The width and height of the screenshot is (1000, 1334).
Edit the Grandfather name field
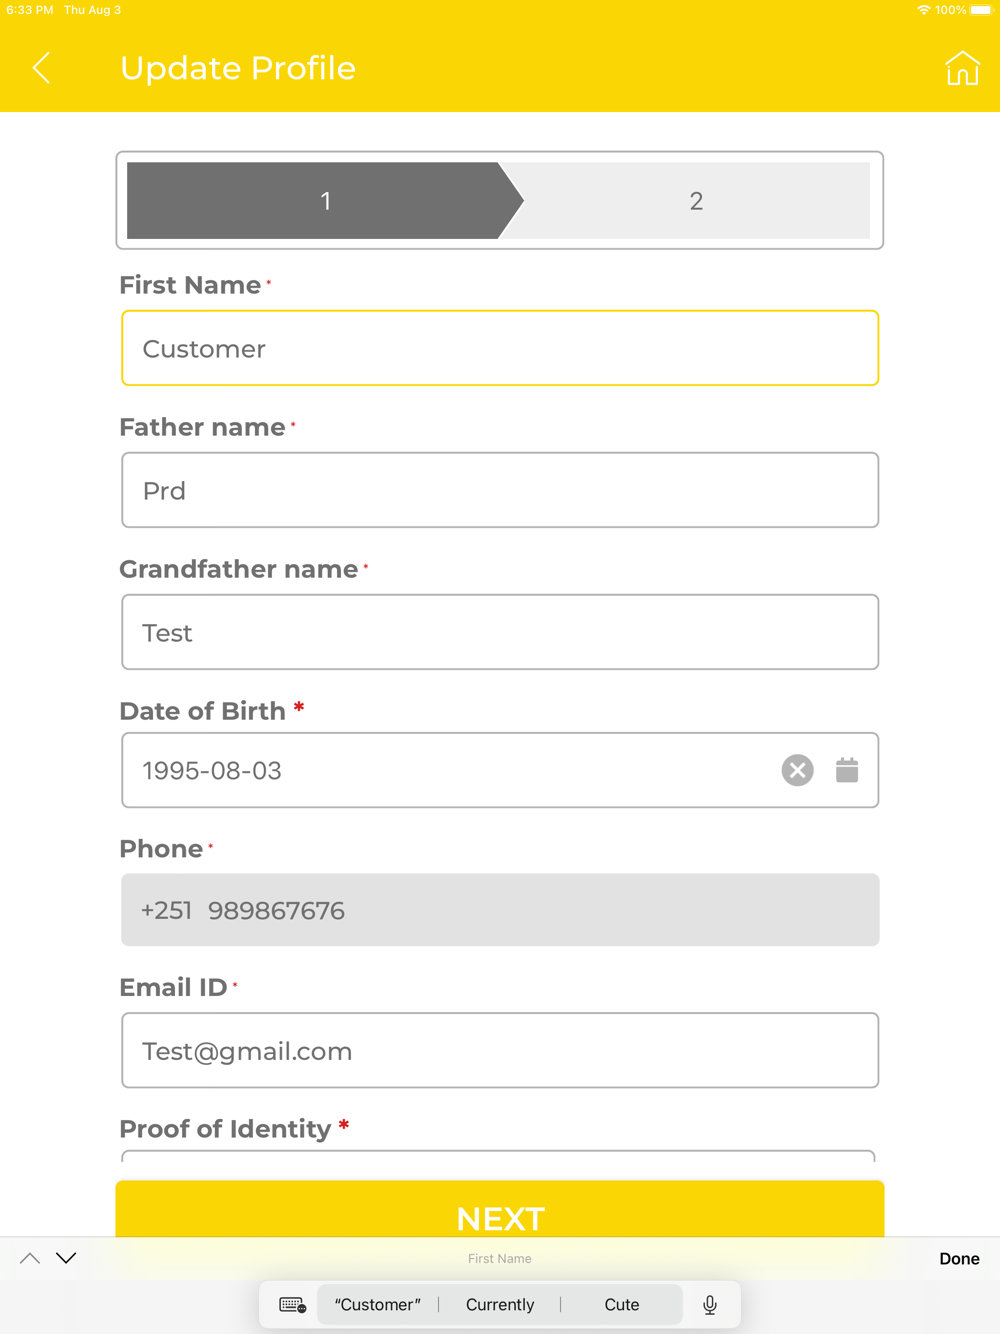(500, 633)
